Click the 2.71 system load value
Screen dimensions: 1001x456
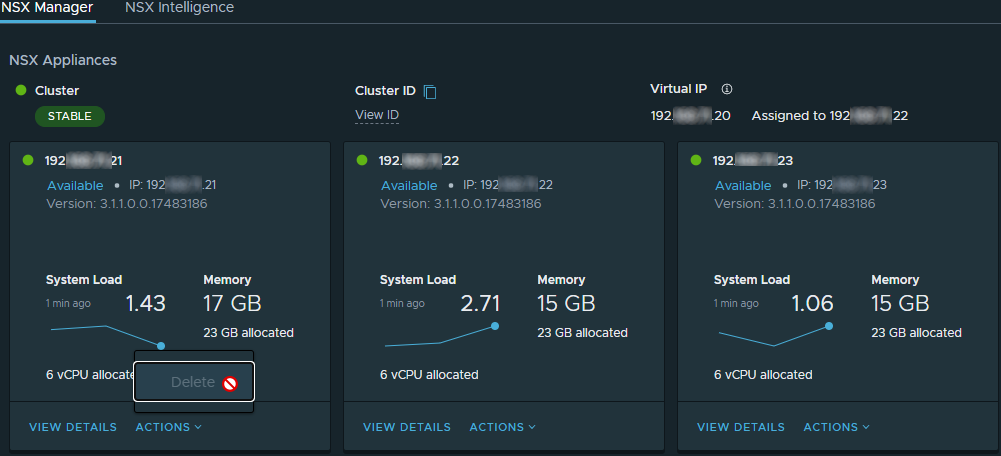tap(480, 303)
